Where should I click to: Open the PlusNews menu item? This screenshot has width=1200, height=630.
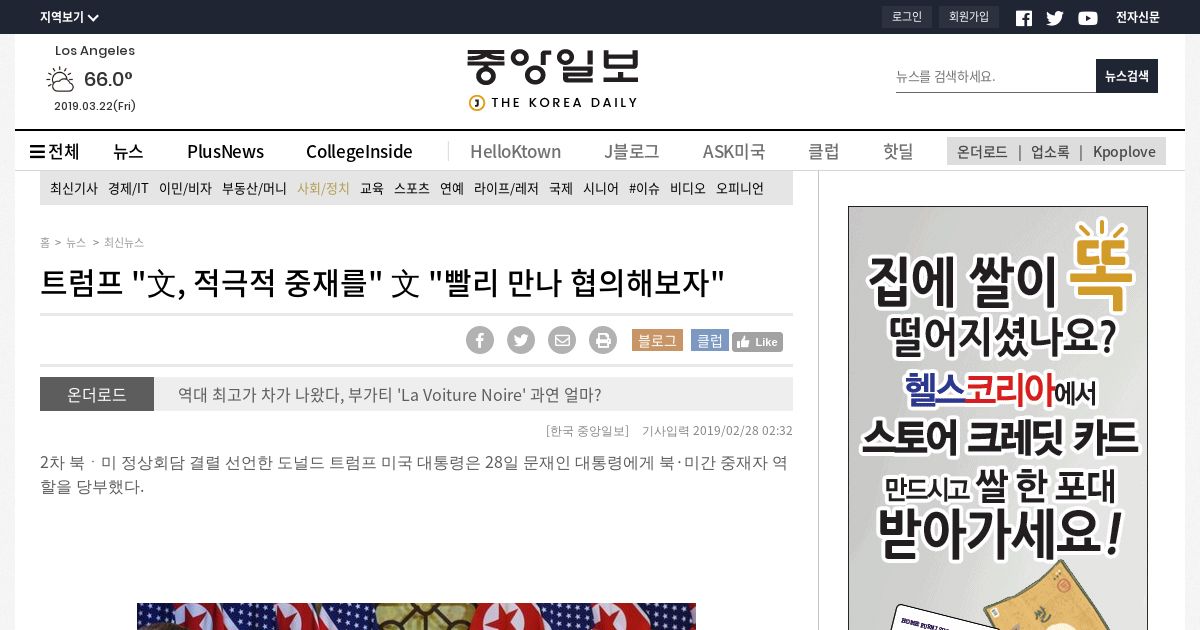226,151
